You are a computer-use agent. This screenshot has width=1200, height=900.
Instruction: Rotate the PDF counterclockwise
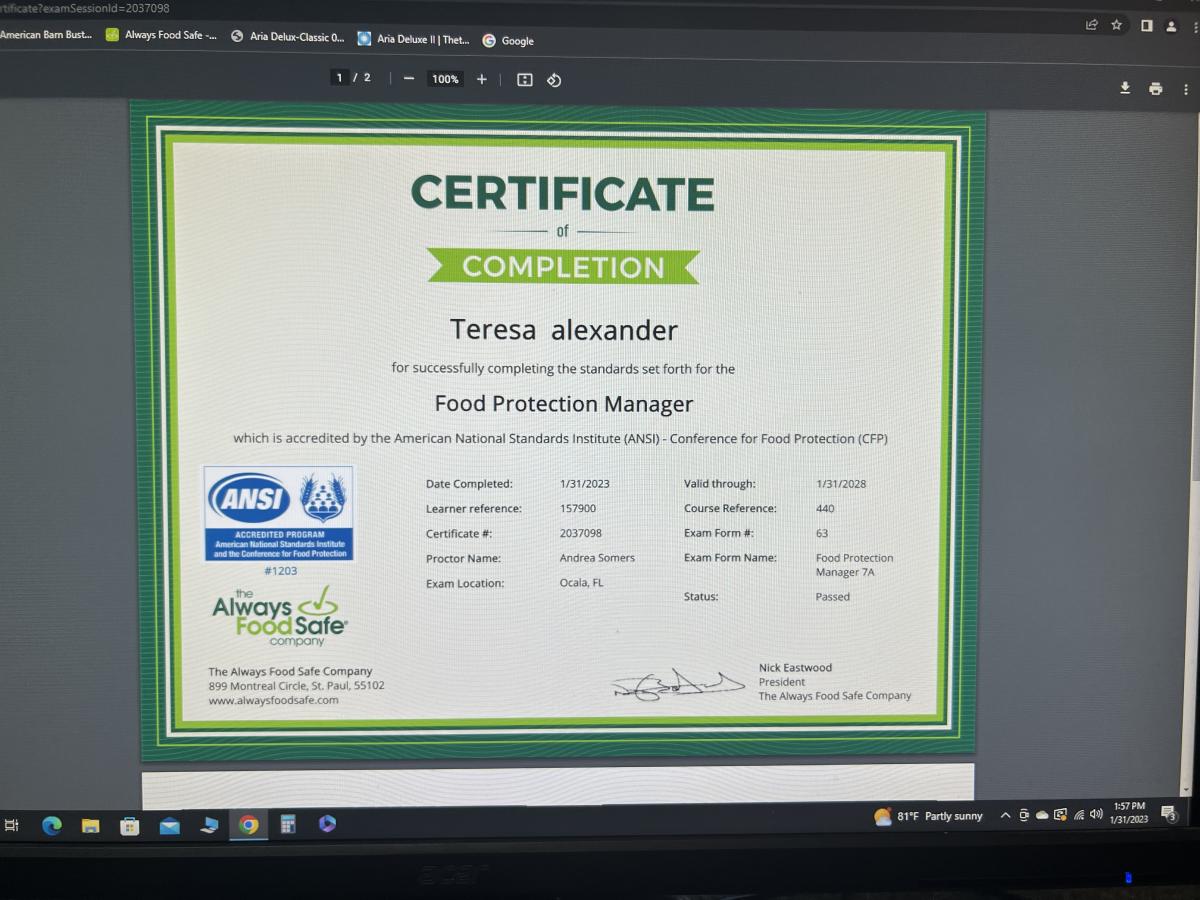tap(554, 80)
